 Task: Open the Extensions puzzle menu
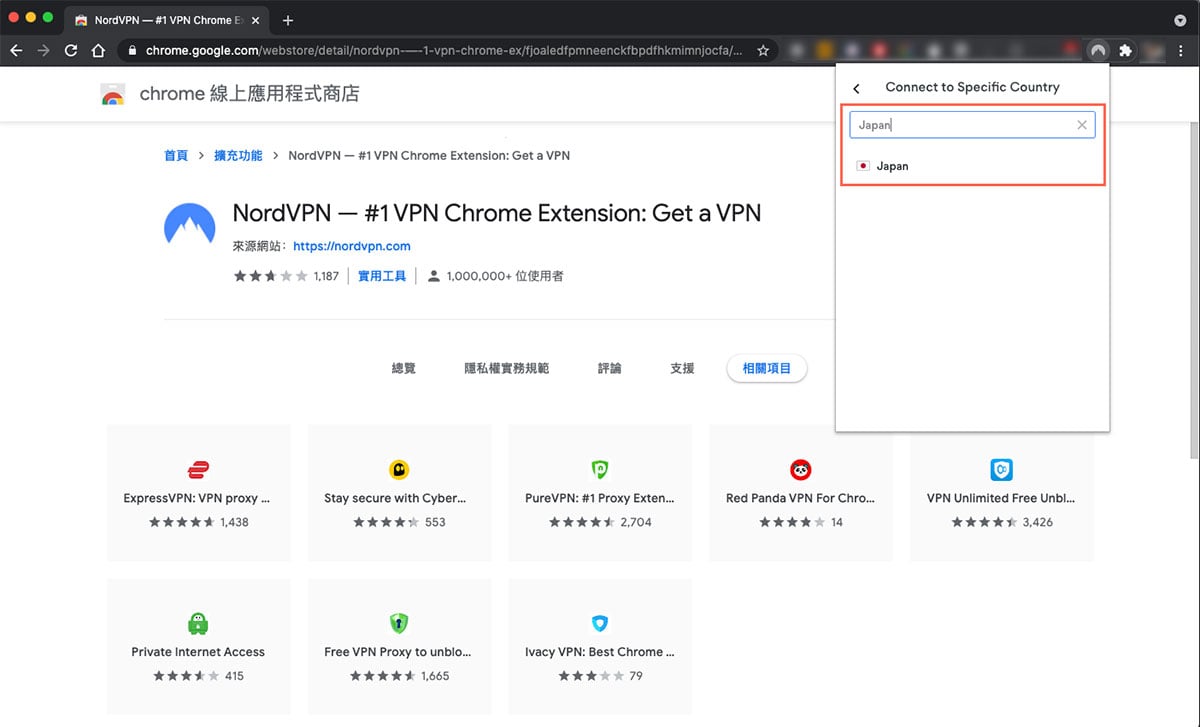[x=1125, y=50]
